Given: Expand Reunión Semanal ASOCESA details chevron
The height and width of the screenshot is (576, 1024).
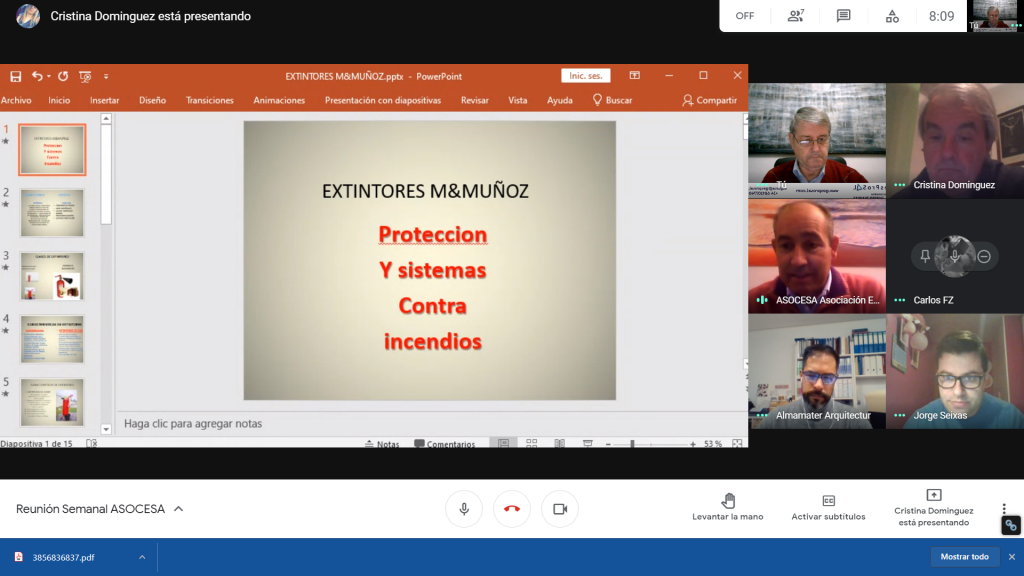Looking at the screenshot, I should [x=178, y=509].
